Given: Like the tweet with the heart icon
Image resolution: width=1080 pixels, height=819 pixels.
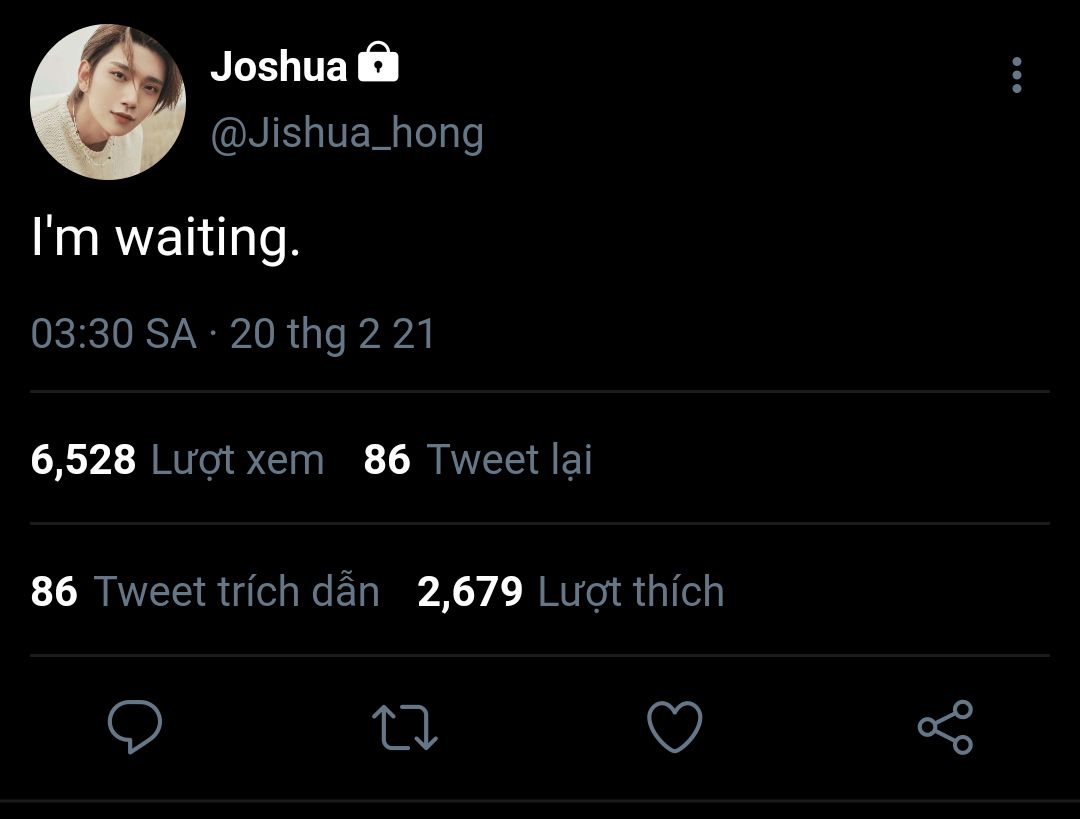Looking at the screenshot, I should [x=675, y=727].
